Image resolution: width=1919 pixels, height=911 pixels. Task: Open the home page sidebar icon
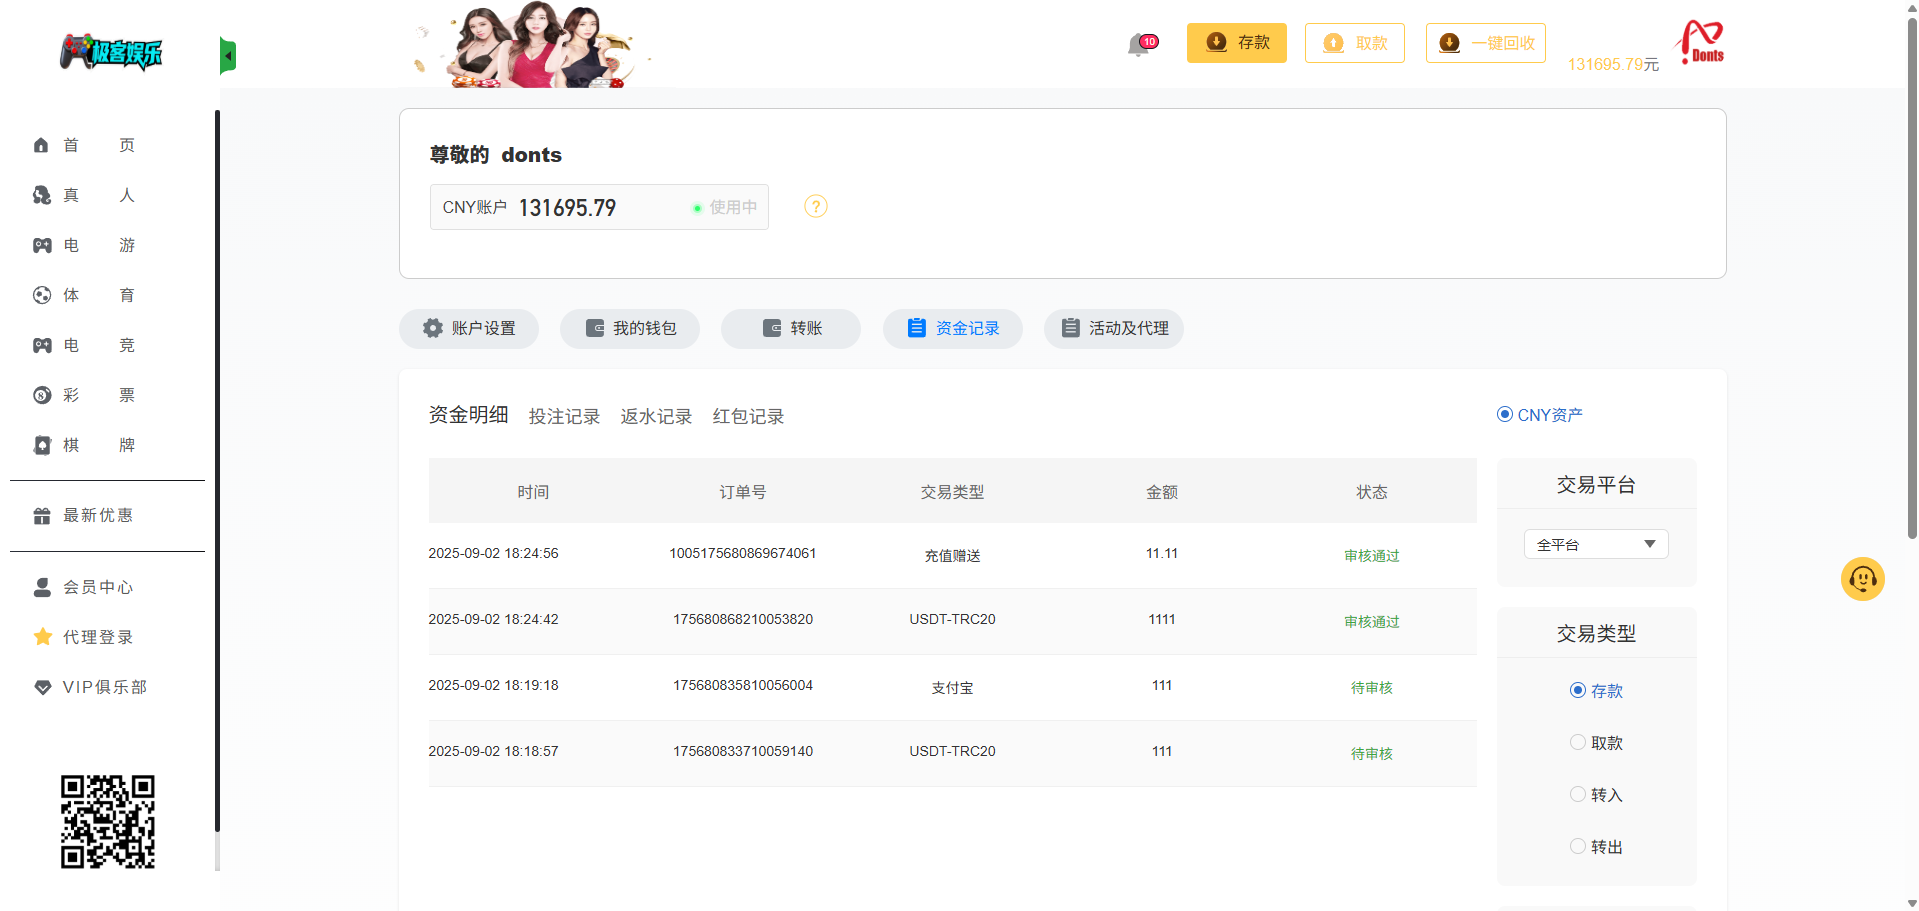point(41,145)
